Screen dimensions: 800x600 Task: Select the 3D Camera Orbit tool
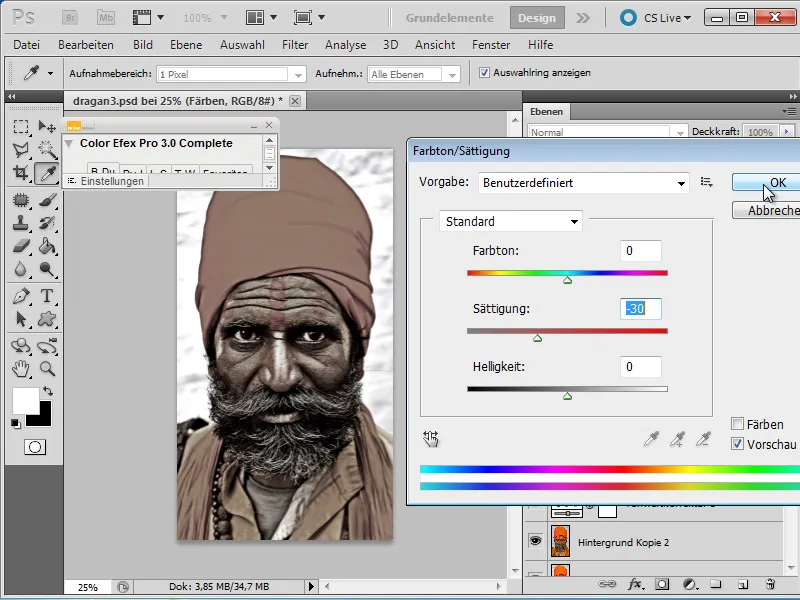[x=47, y=346]
